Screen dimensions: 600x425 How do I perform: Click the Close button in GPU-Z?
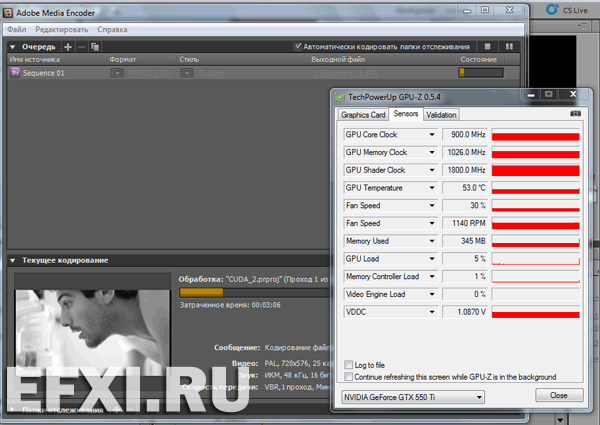pyautogui.click(x=559, y=396)
